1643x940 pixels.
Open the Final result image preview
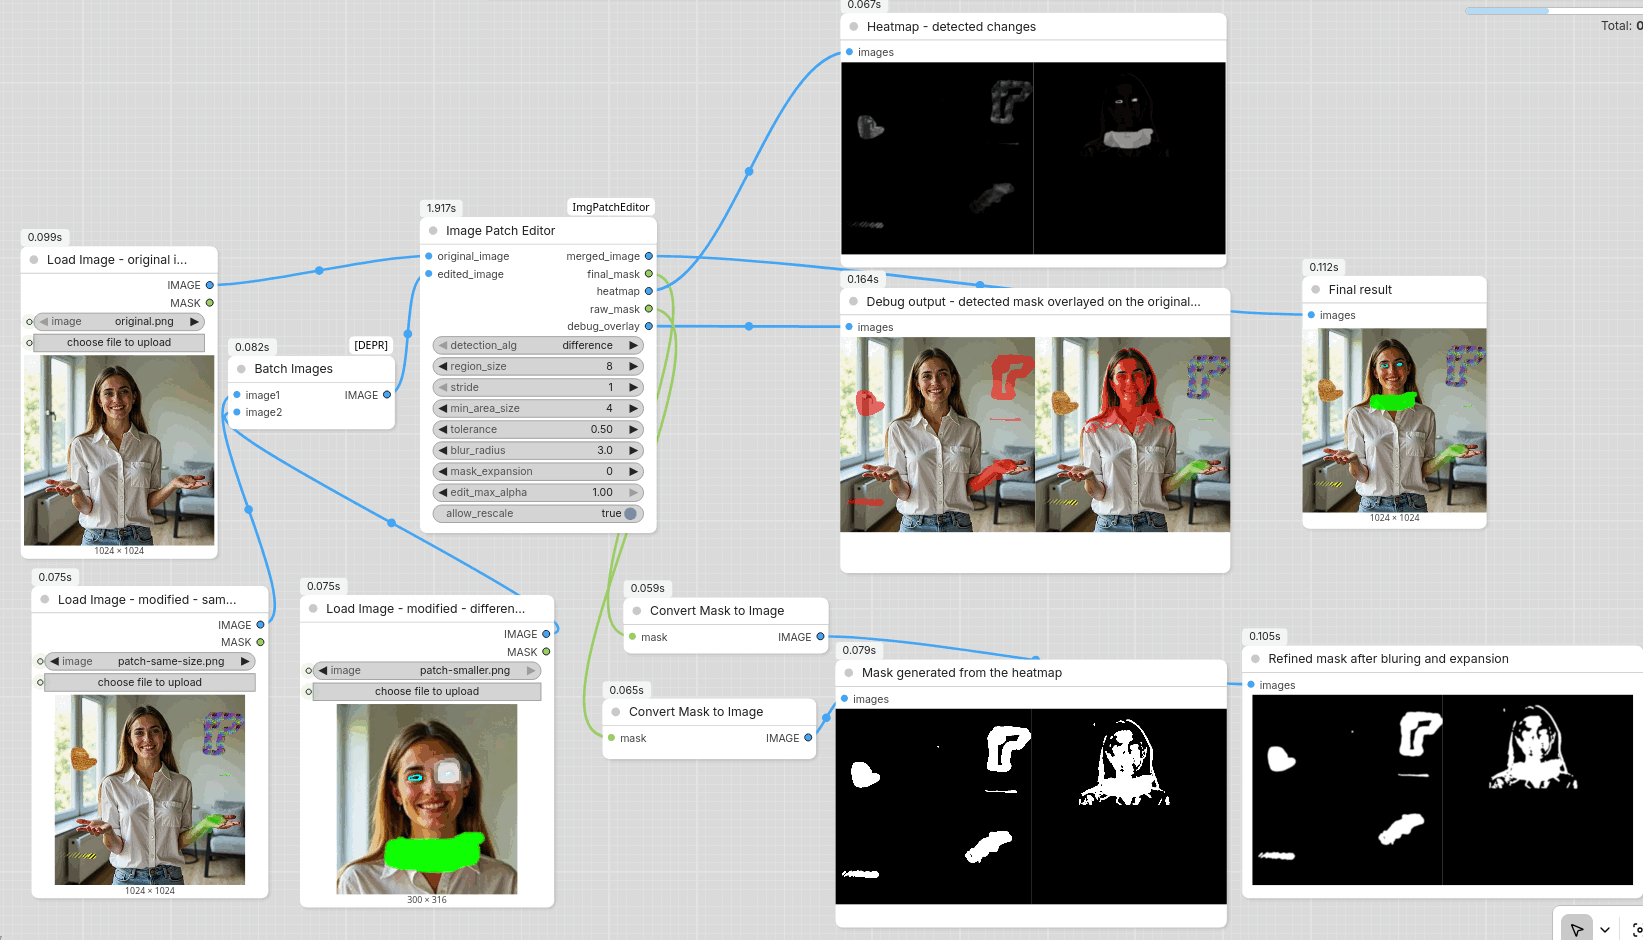pos(1394,421)
